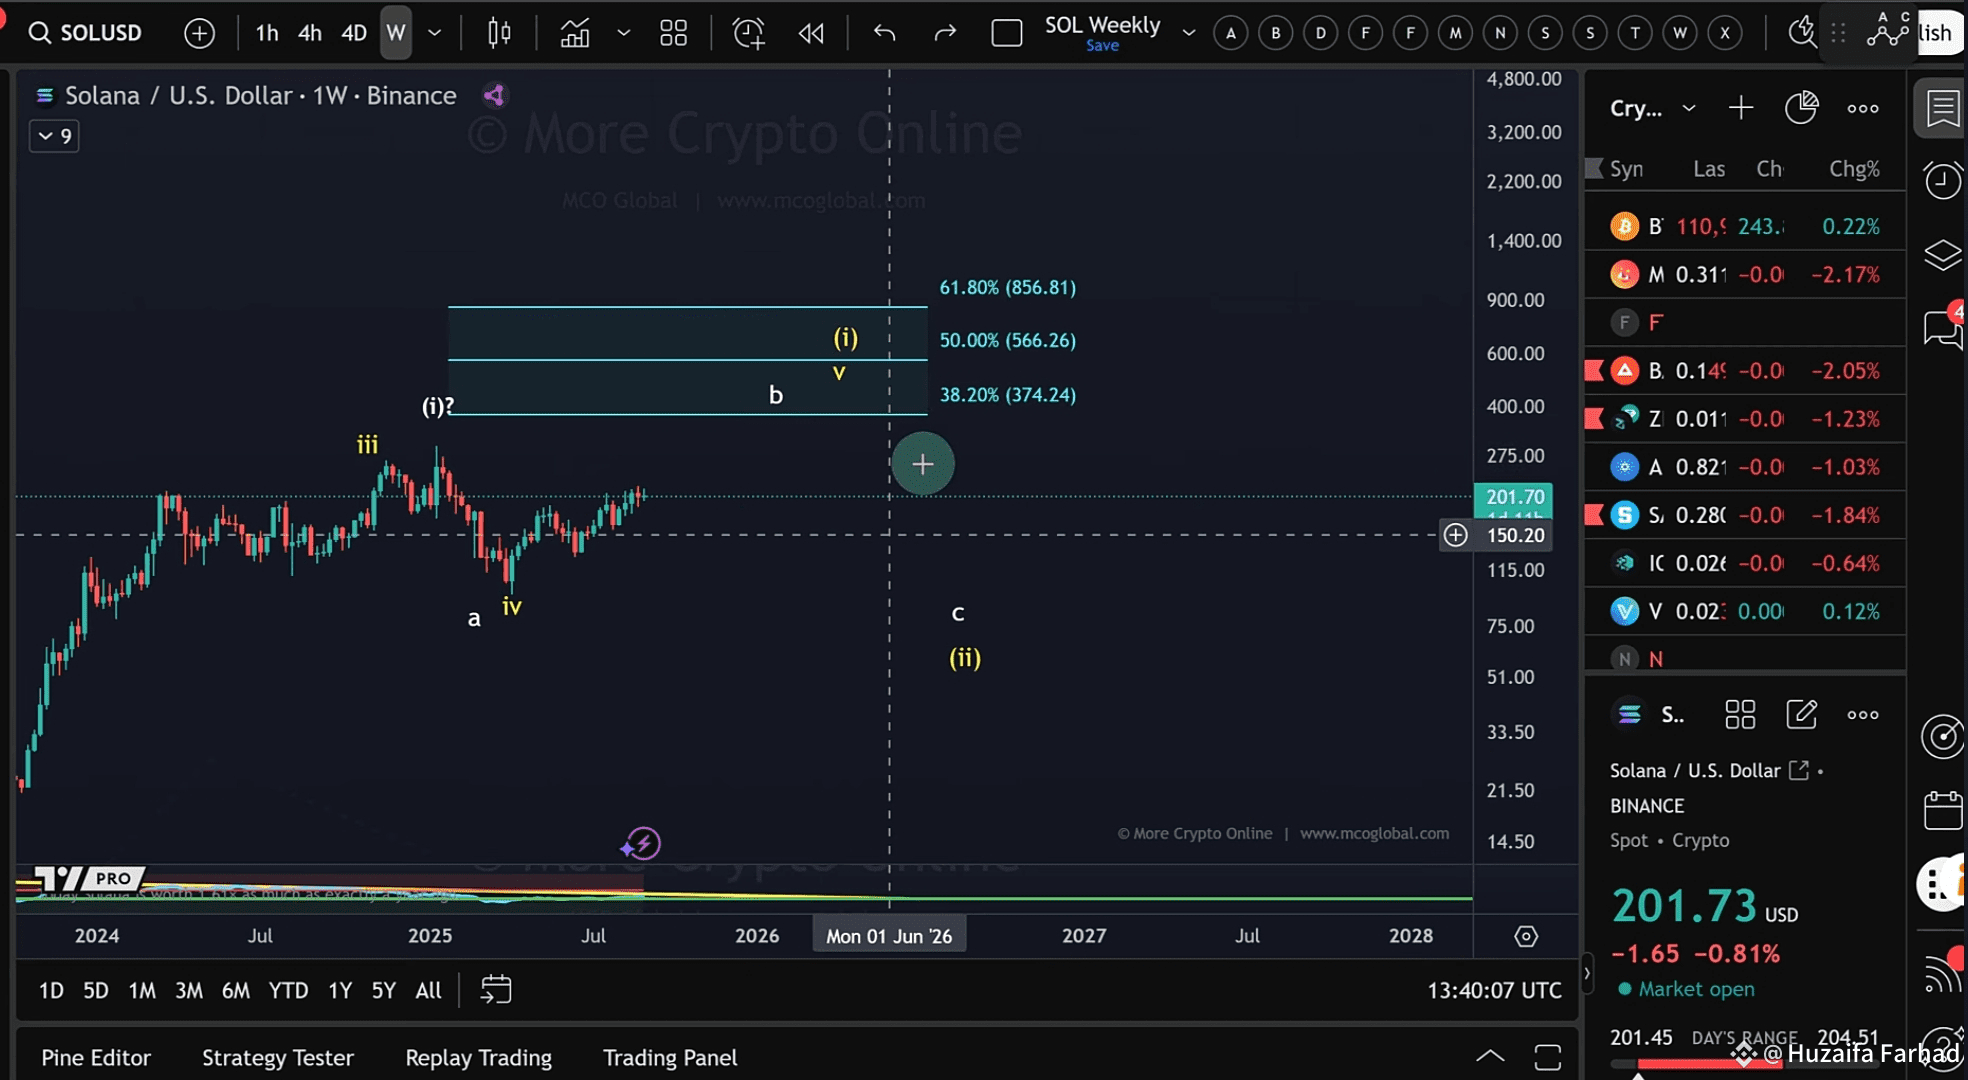Redo the chart action
The height and width of the screenshot is (1080, 1968).
(944, 33)
